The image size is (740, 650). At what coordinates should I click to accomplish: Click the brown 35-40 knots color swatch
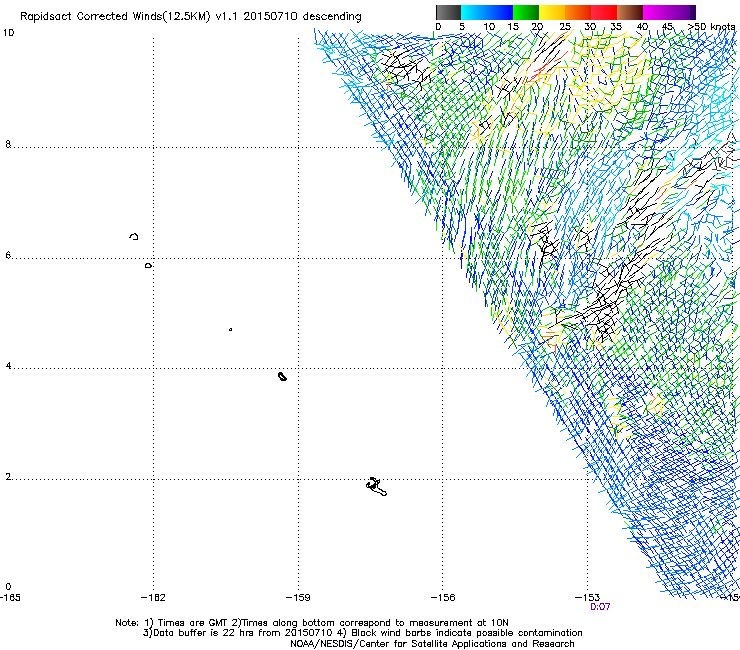click(630, 12)
